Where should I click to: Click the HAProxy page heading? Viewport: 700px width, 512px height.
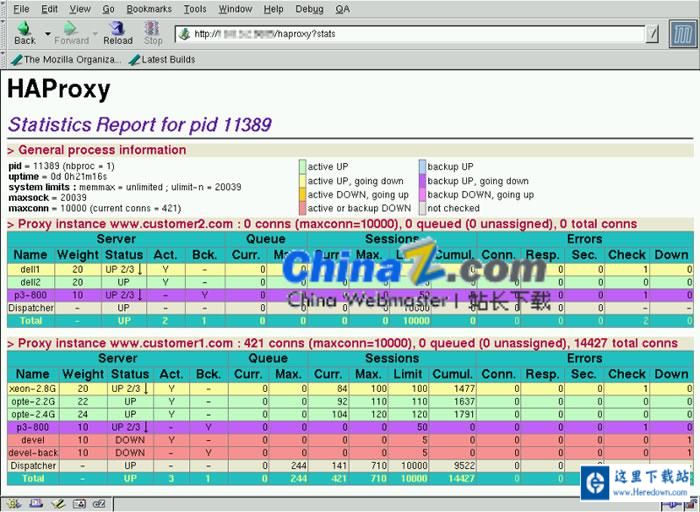(x=59, y=89)
